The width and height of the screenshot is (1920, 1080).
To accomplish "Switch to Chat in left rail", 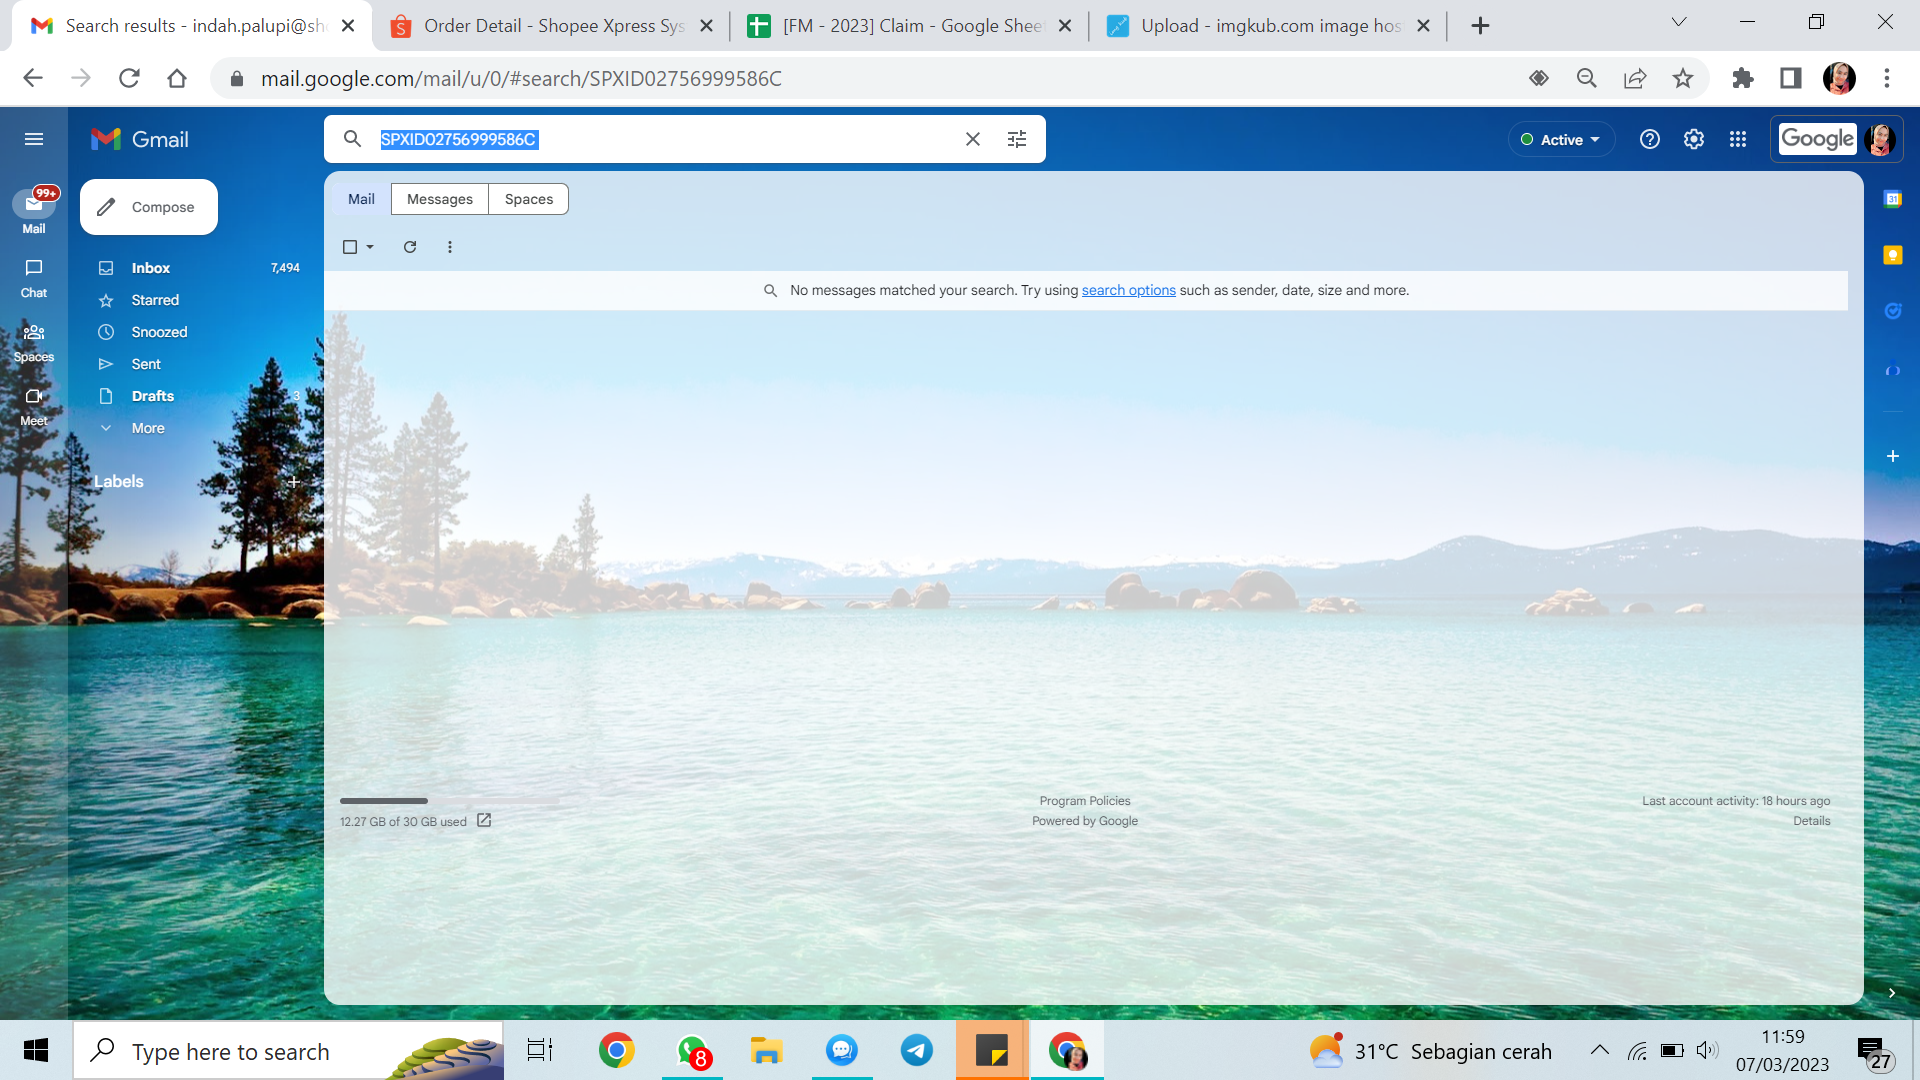I will coord(34,278).
